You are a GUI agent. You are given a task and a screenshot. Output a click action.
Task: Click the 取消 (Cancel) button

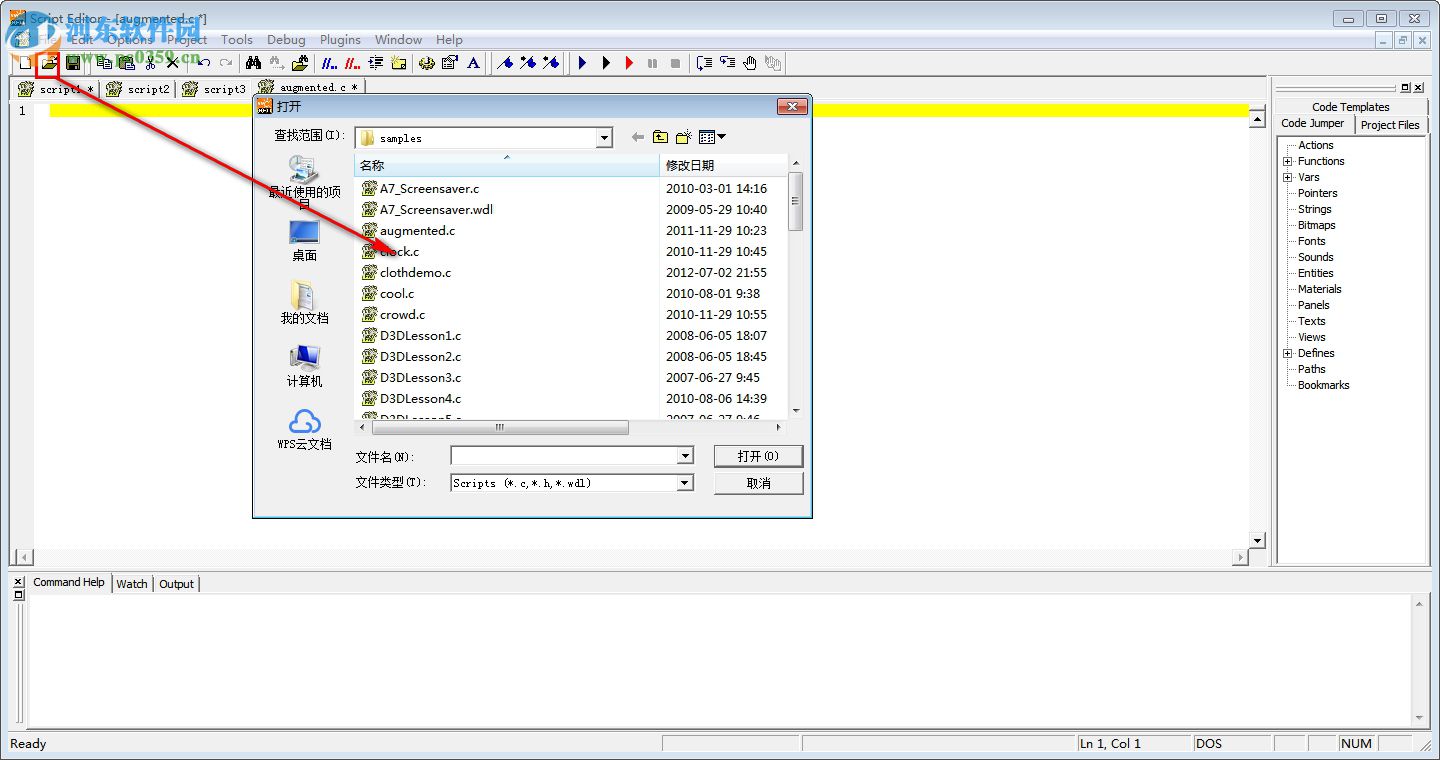[758, 483]
